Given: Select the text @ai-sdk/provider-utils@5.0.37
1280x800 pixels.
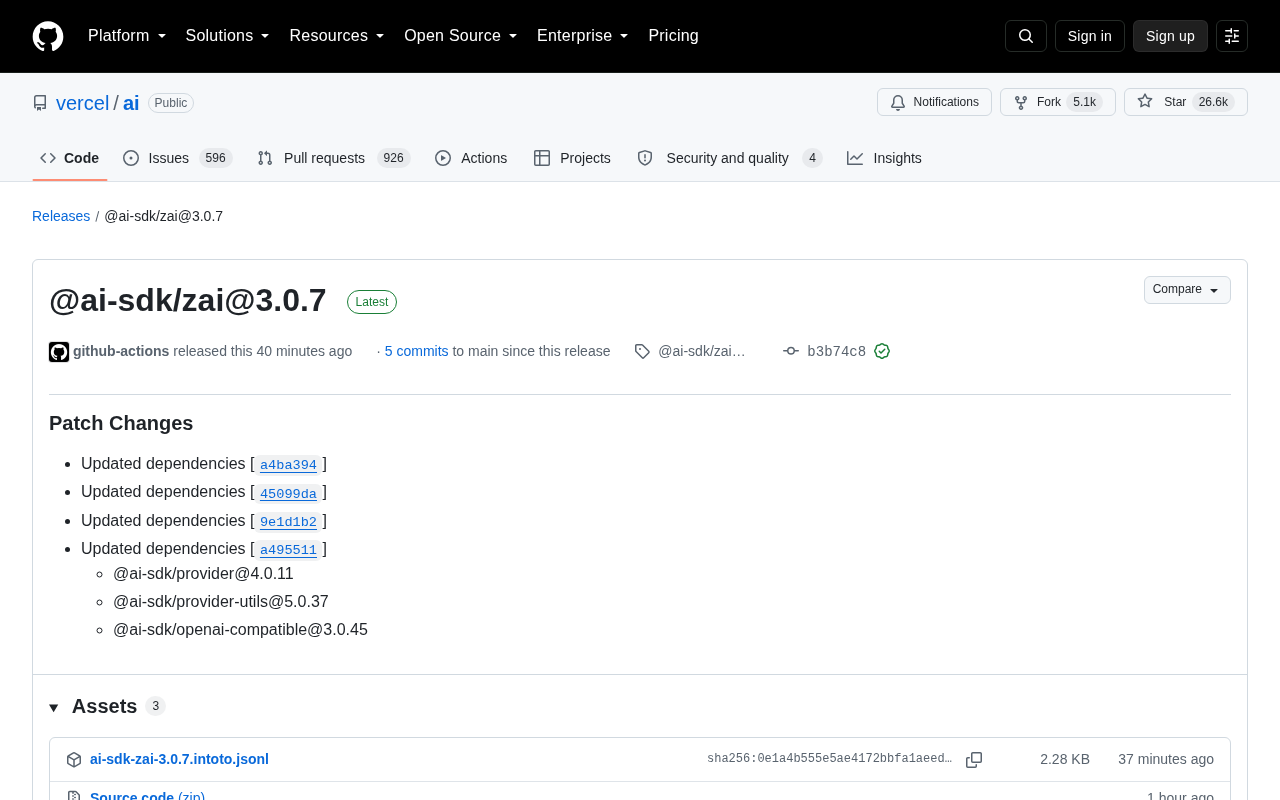Looking at the screenshot, I should (221, 602).
